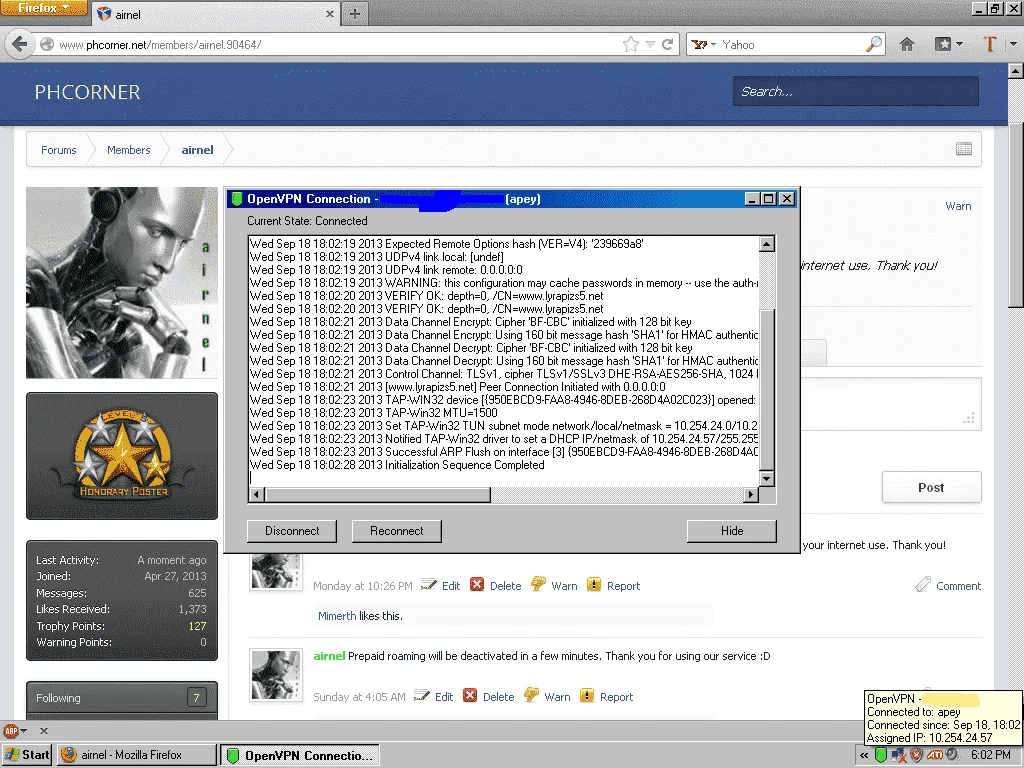
Task: Open the Members breadcrumb link
Action: click(x=129, y=150)
